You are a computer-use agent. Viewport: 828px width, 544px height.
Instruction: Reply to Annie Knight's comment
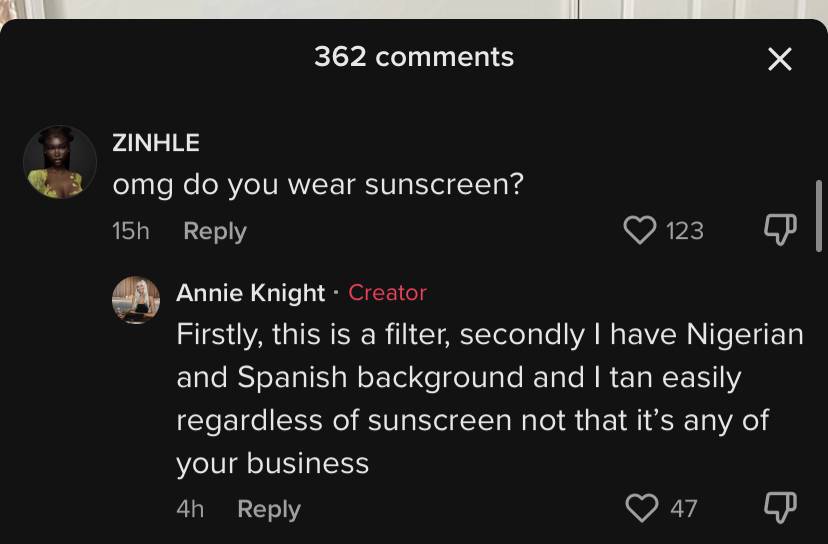[x=269, y=509]
